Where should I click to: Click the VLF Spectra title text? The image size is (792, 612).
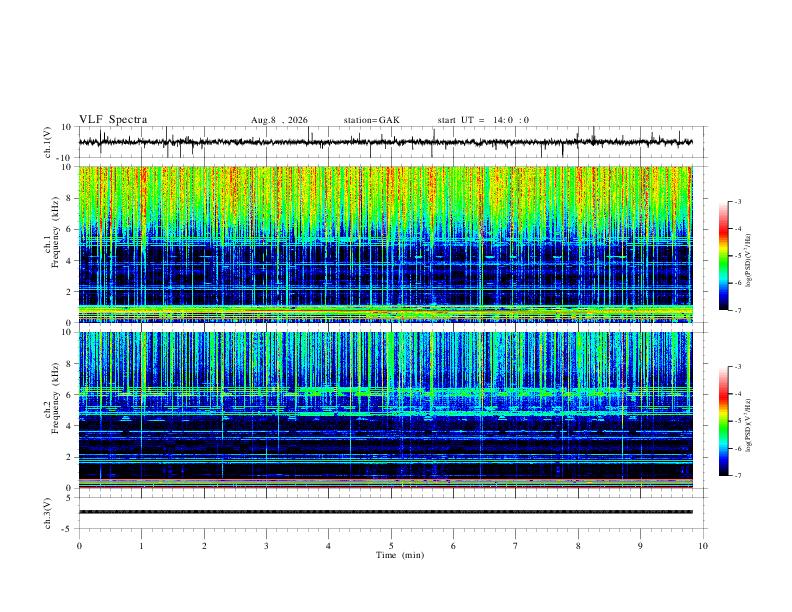(113, 120)
